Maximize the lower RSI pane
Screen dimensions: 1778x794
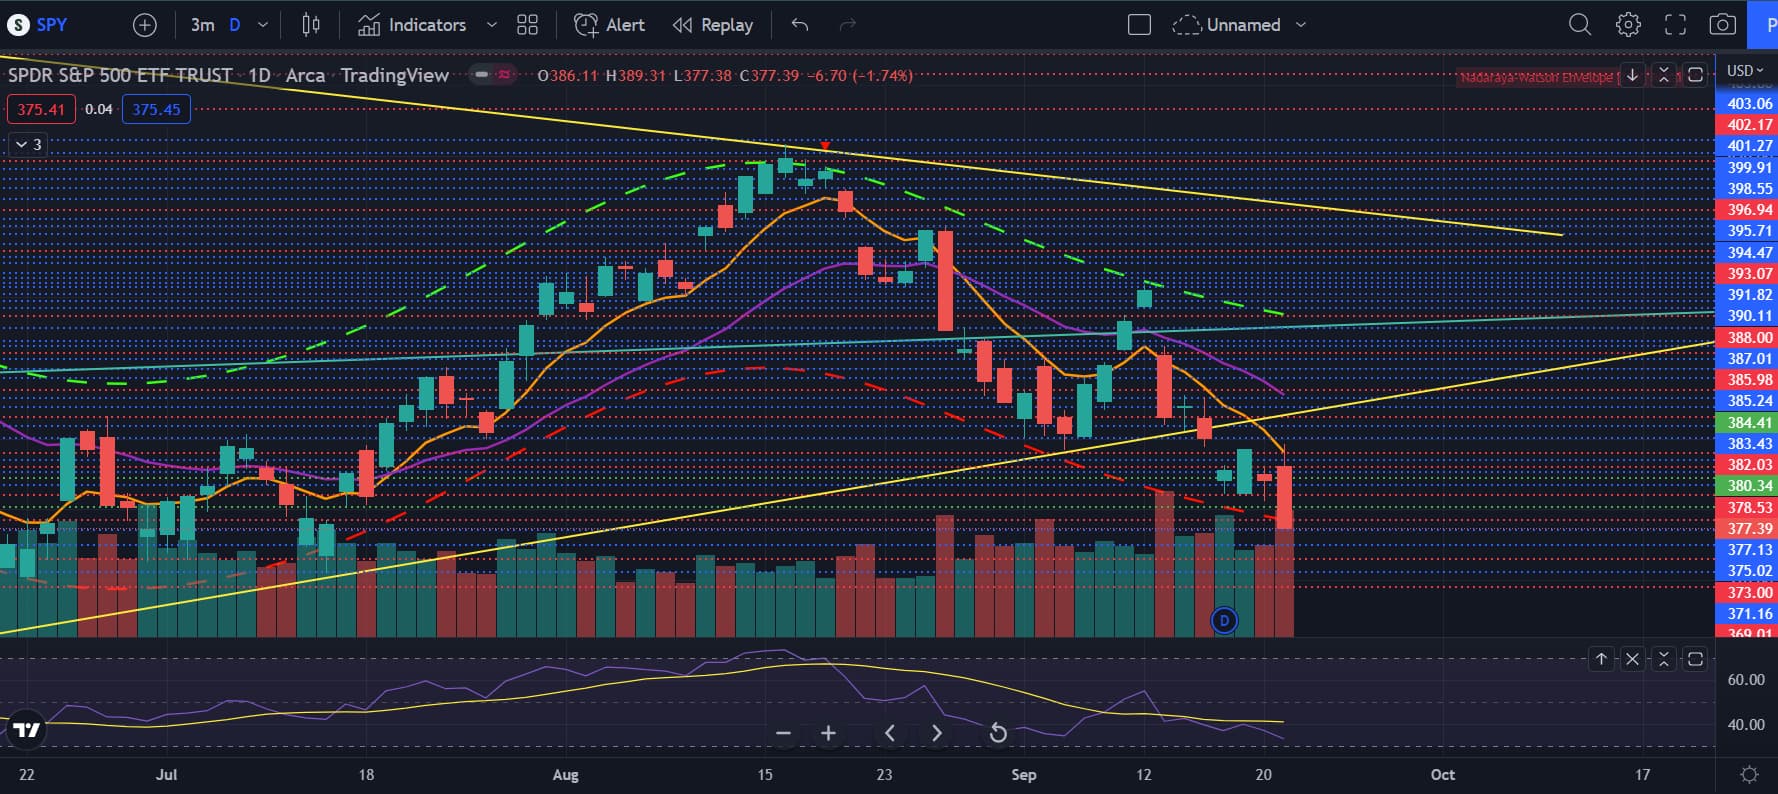point(1695,659)
